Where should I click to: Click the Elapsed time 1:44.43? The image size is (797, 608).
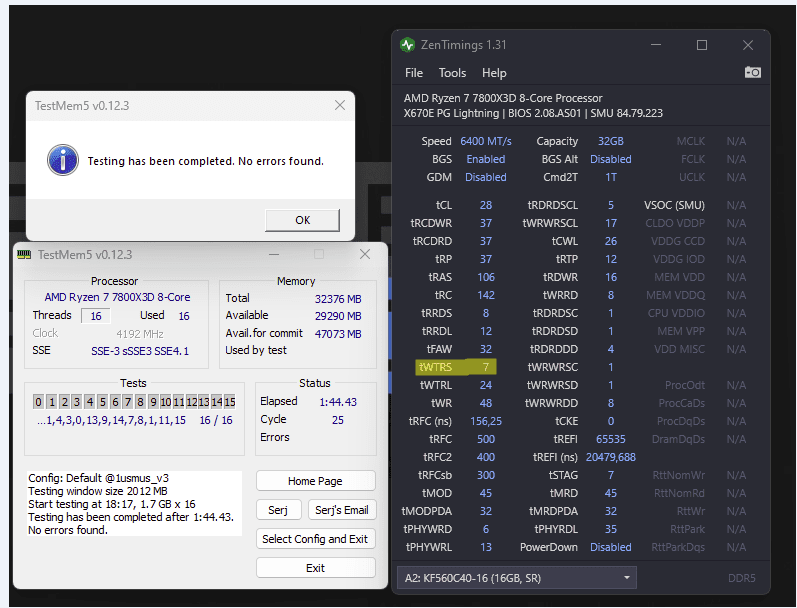[338, 402]
